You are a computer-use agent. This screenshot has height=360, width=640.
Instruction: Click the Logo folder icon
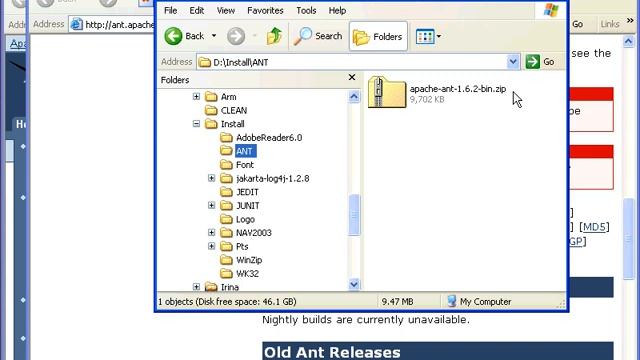point(226,219)
